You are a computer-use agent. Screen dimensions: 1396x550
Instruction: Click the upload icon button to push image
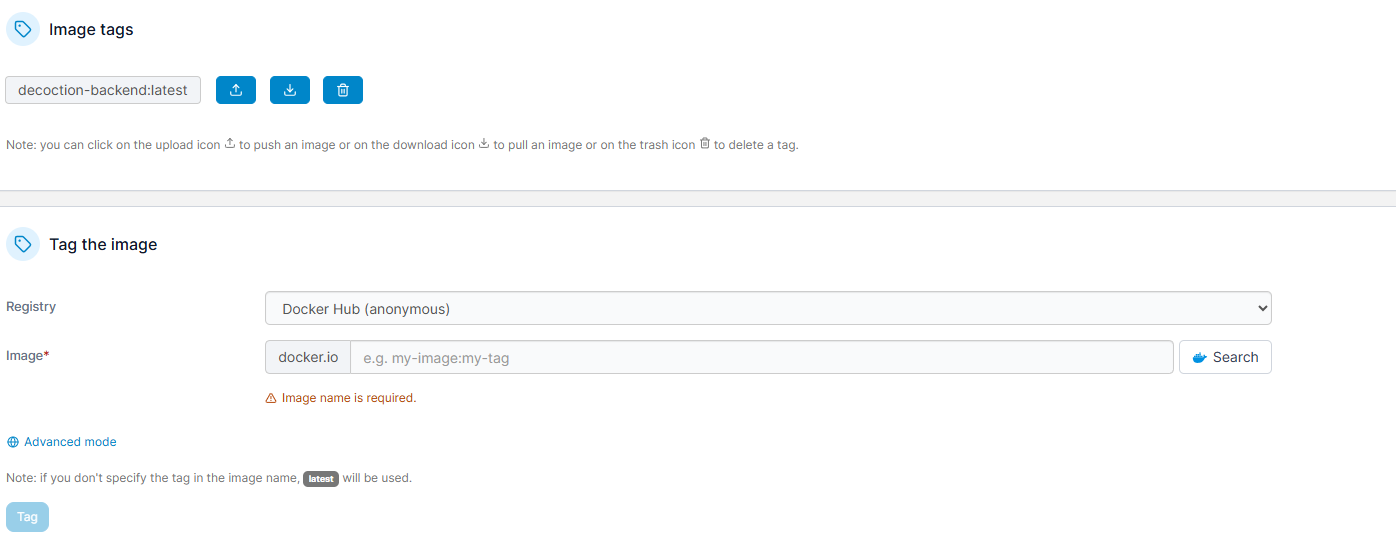pos(236,90)
